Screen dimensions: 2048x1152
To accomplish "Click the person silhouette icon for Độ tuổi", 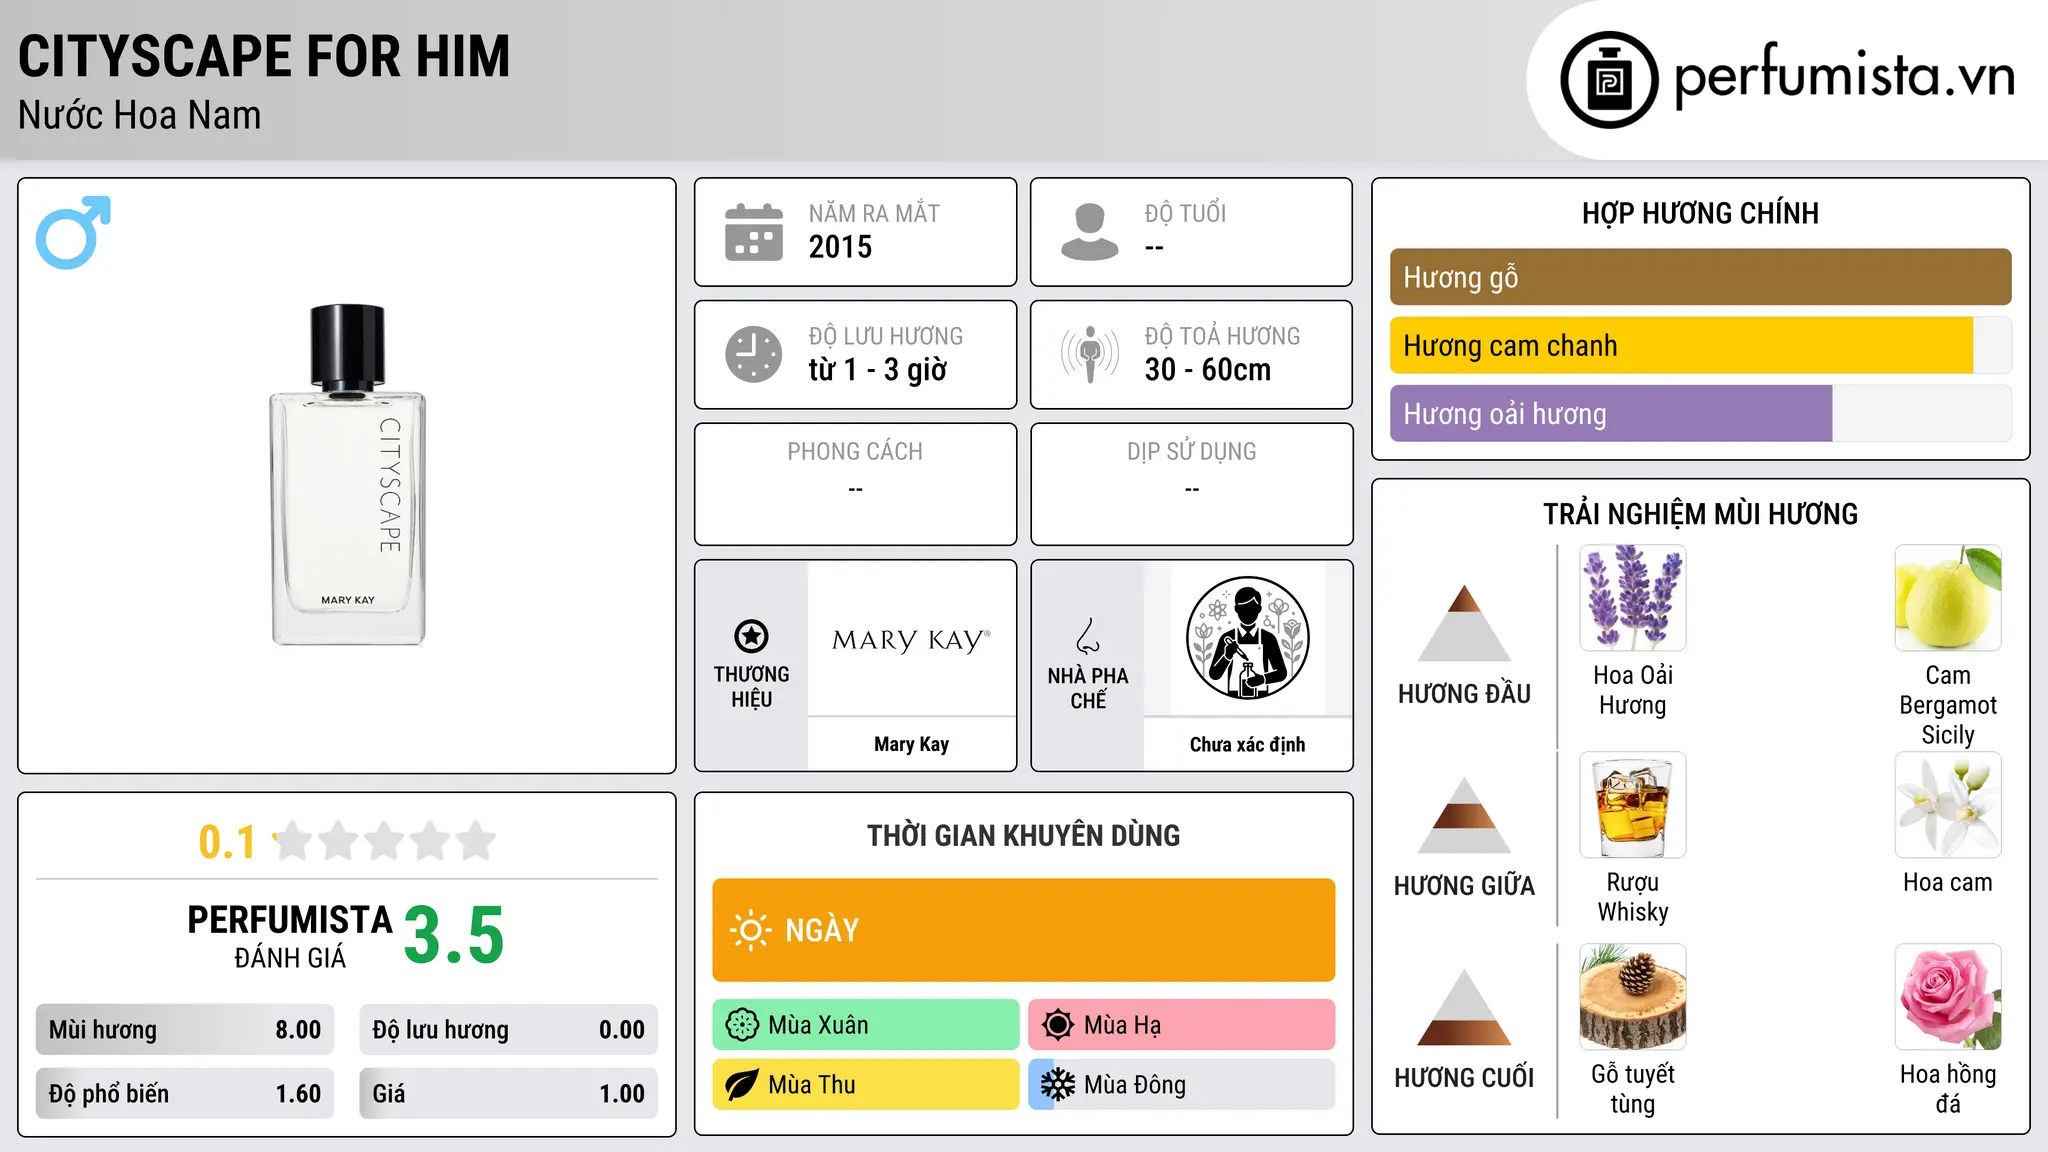I will (x=1089, y=232).
